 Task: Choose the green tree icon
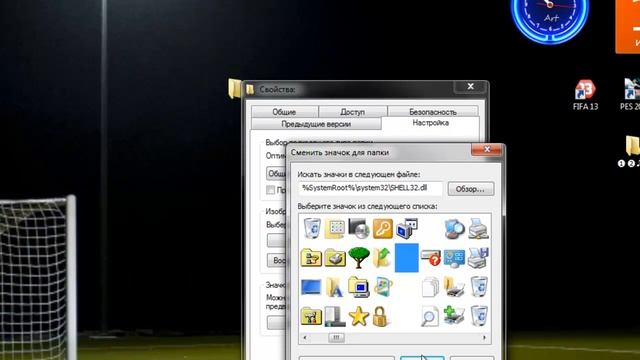click(x=359, y=258)
